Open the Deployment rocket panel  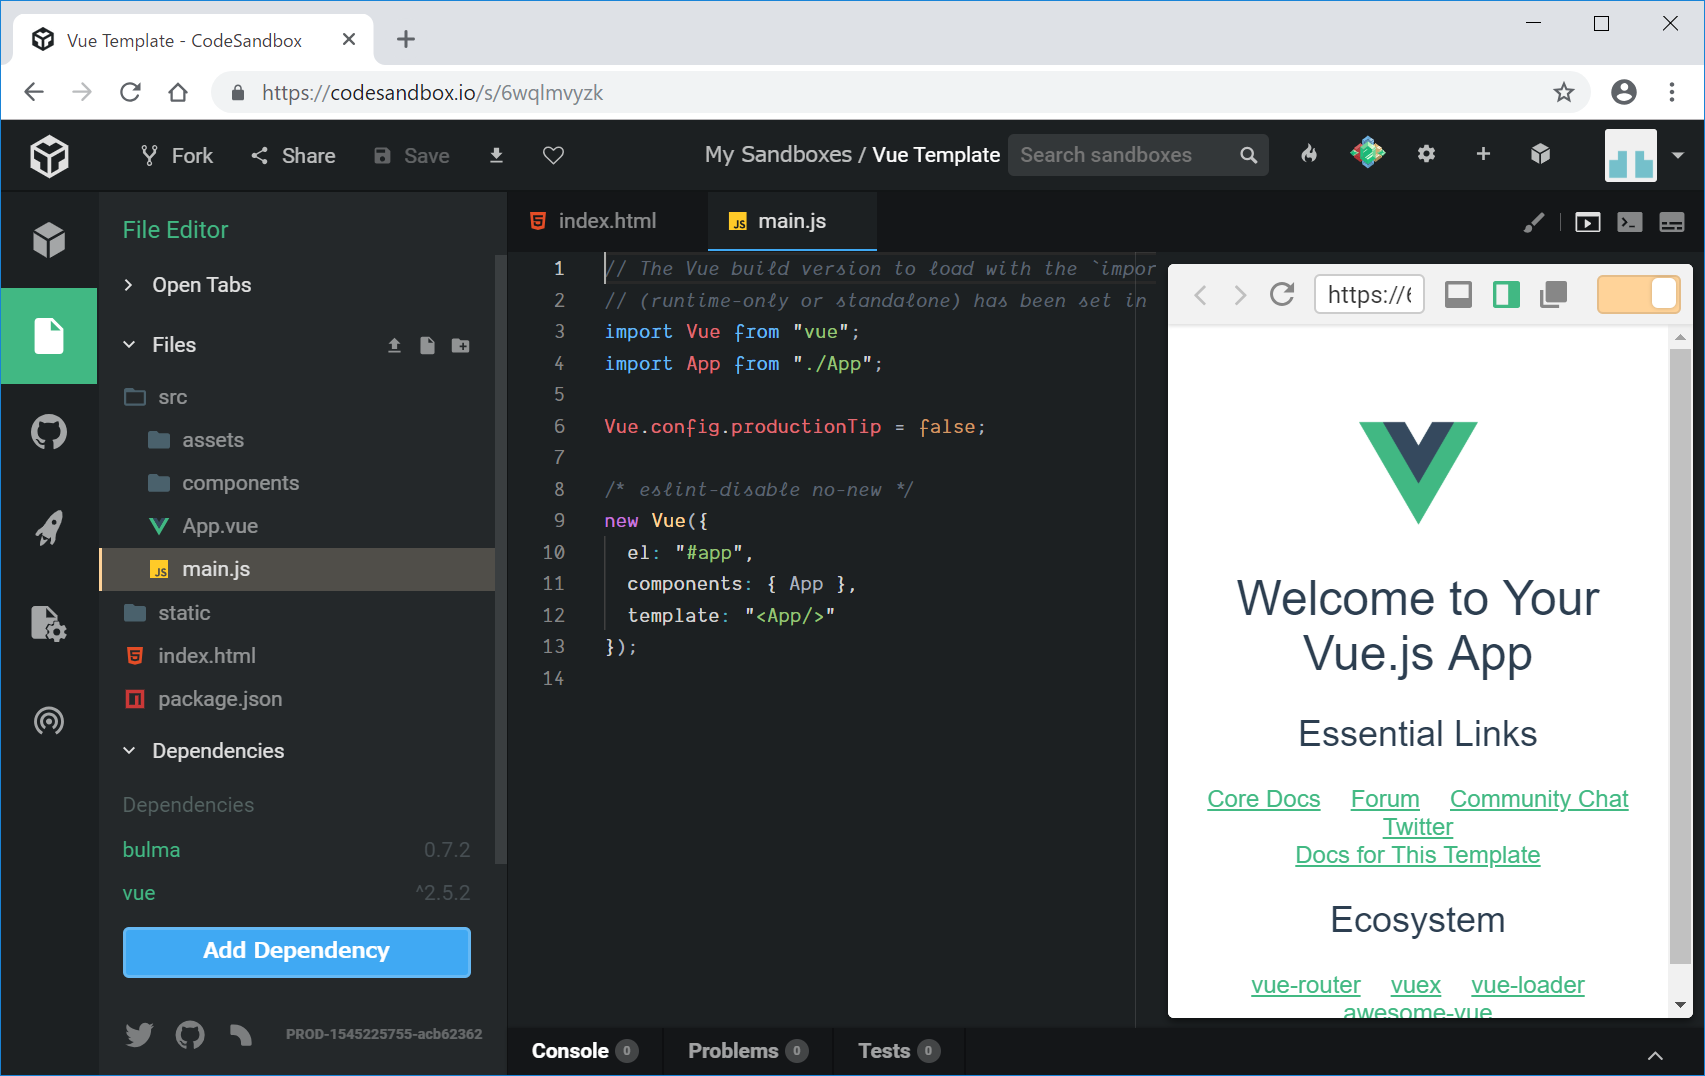click(48, 528)
